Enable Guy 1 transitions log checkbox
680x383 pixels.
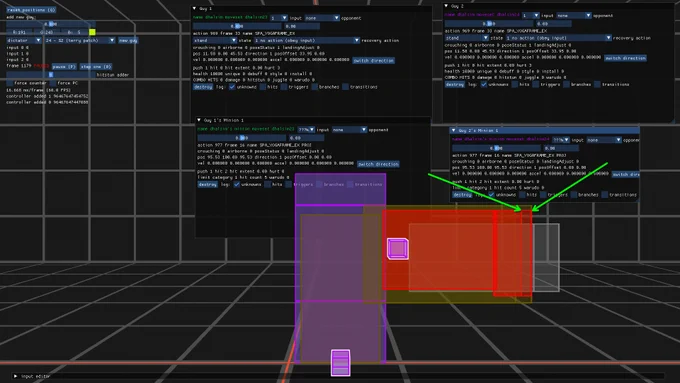345,87
